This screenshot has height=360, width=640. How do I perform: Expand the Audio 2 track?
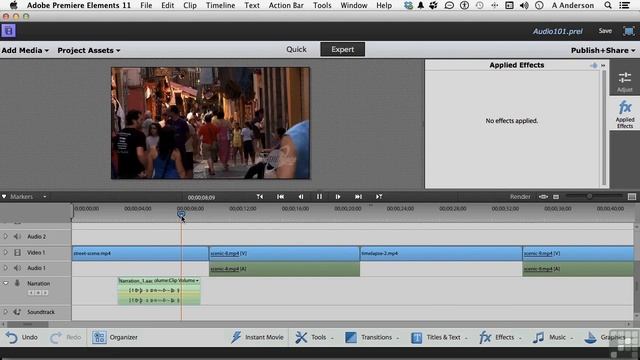pyautogui.click(x=5, y=236)
